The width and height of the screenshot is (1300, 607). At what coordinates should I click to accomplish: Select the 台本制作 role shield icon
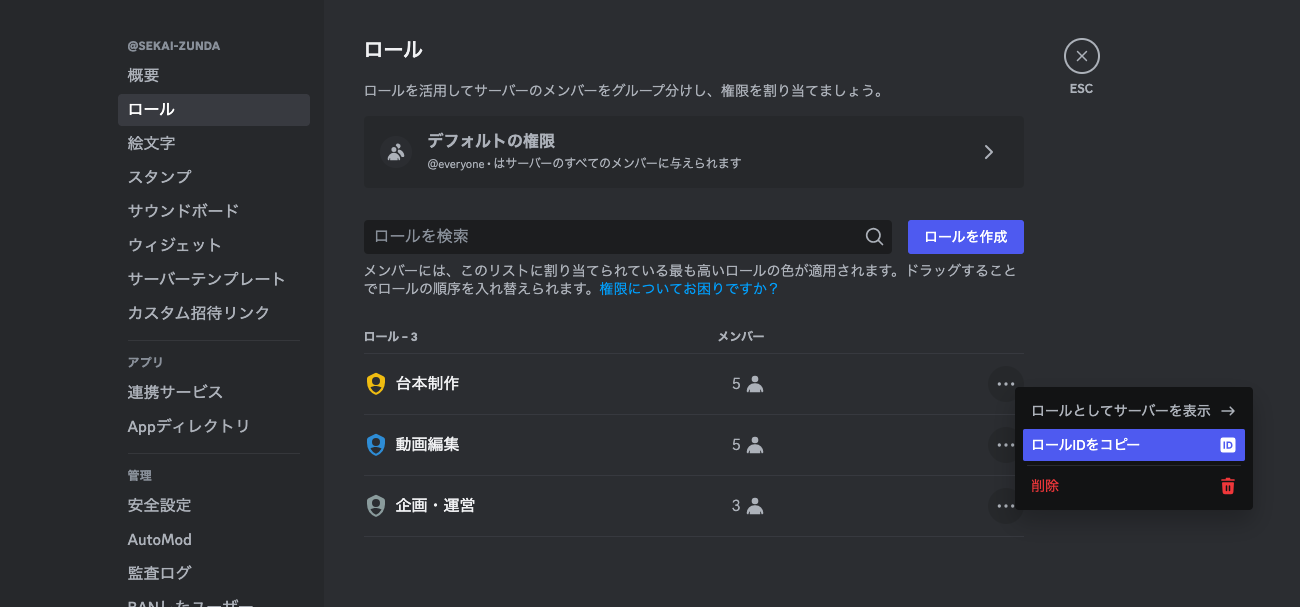(x=374, y=383)
